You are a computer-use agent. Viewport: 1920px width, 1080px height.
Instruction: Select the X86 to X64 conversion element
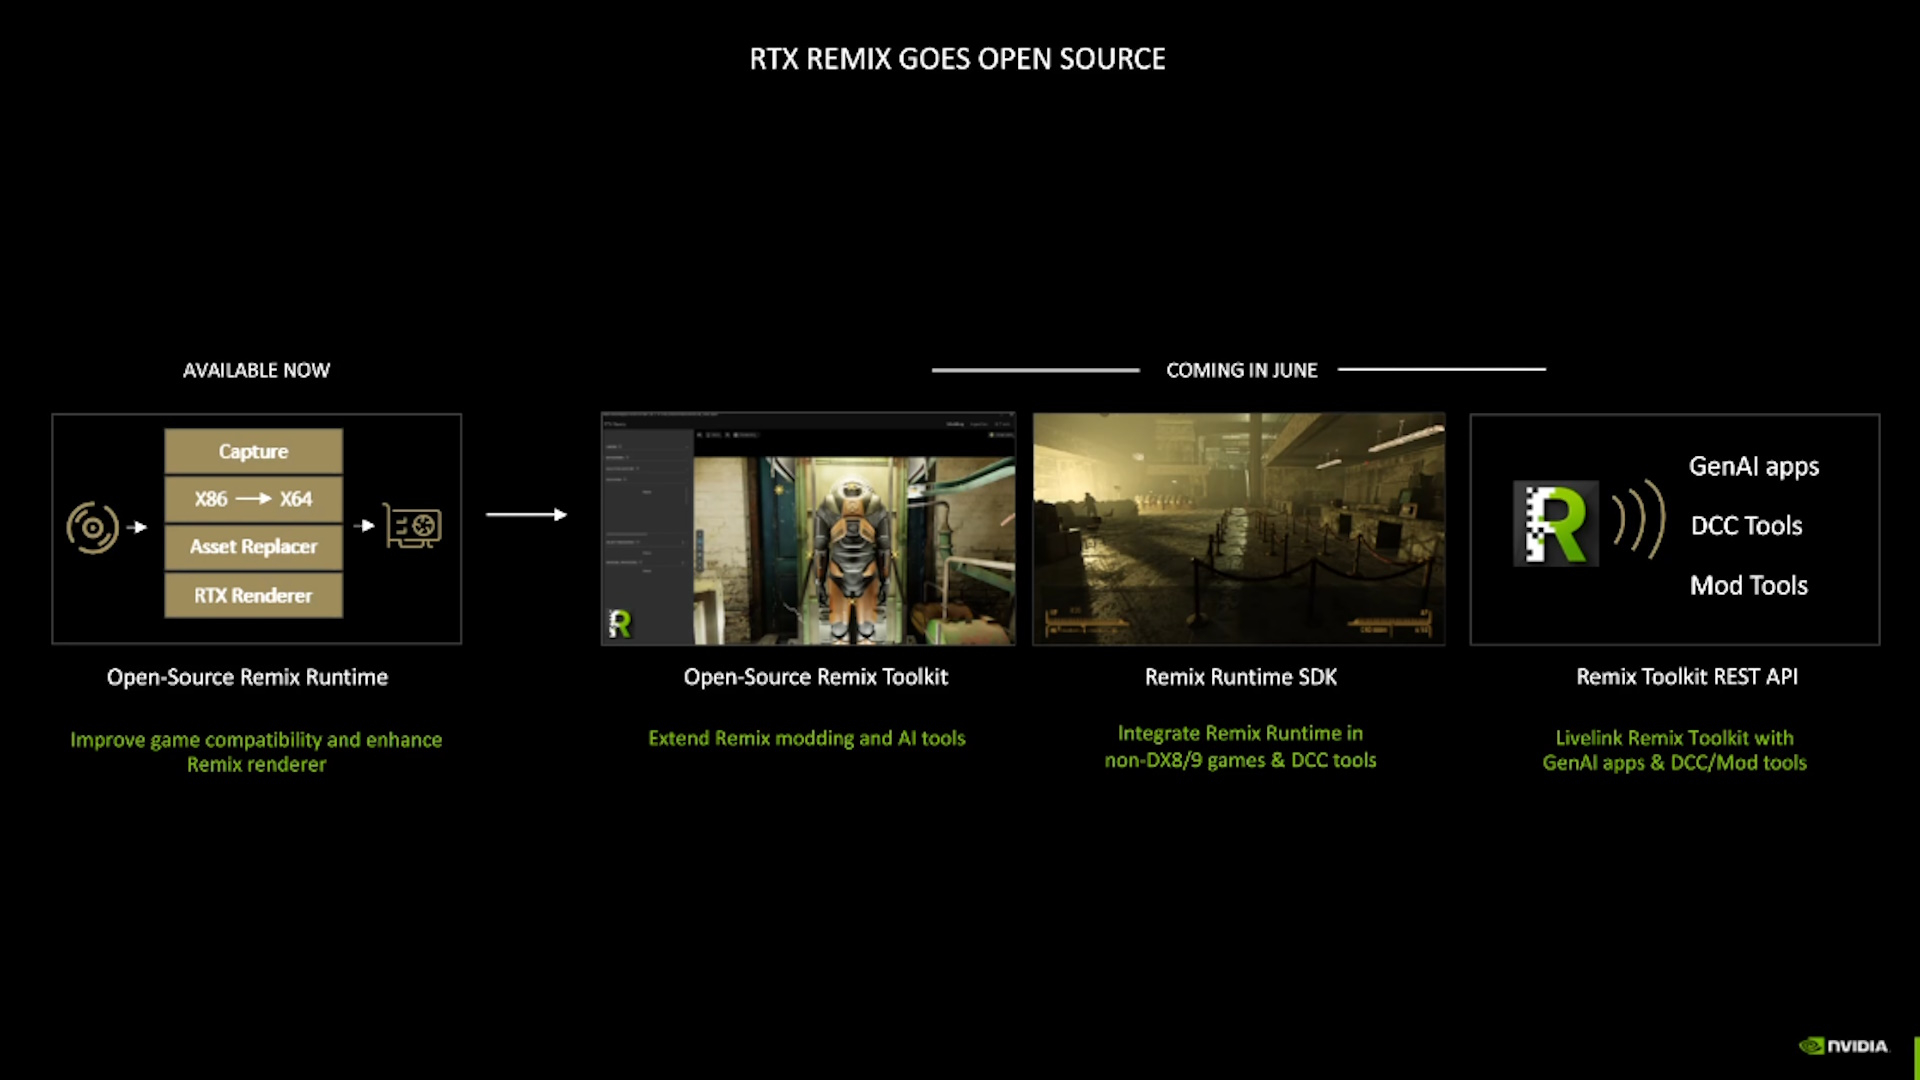tap(253, 498)
